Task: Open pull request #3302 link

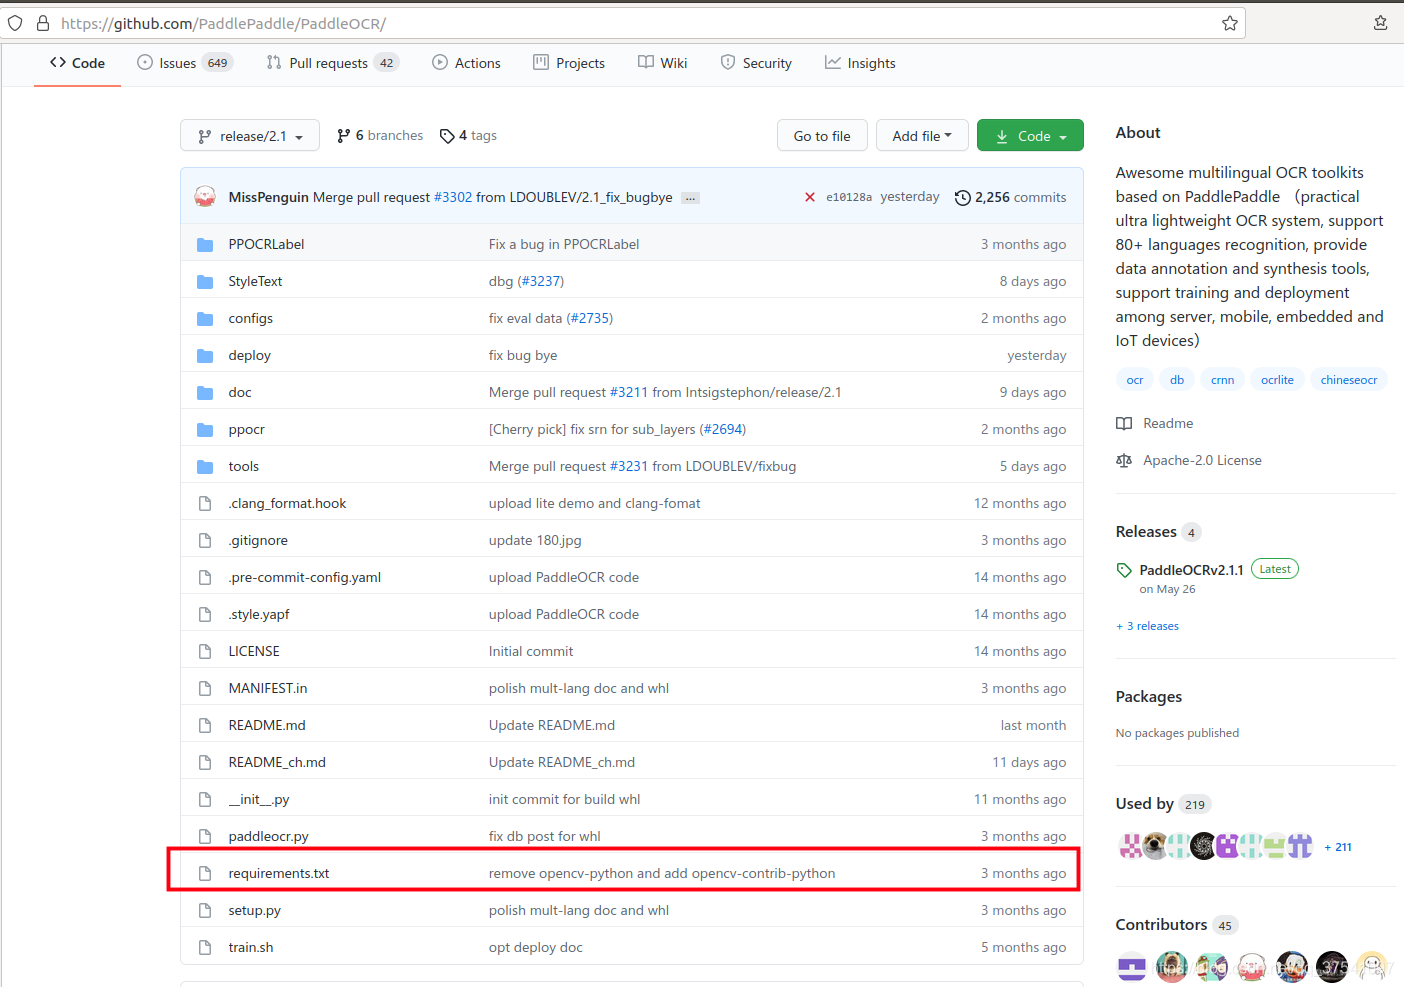Action: click(x=453, y=197)
